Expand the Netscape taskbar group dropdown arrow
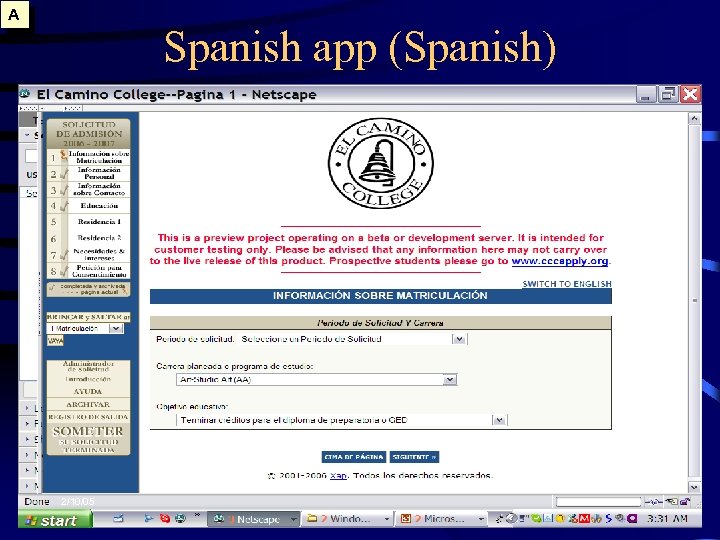This screenshot has height=540, width=720. (x=293, y=519)
